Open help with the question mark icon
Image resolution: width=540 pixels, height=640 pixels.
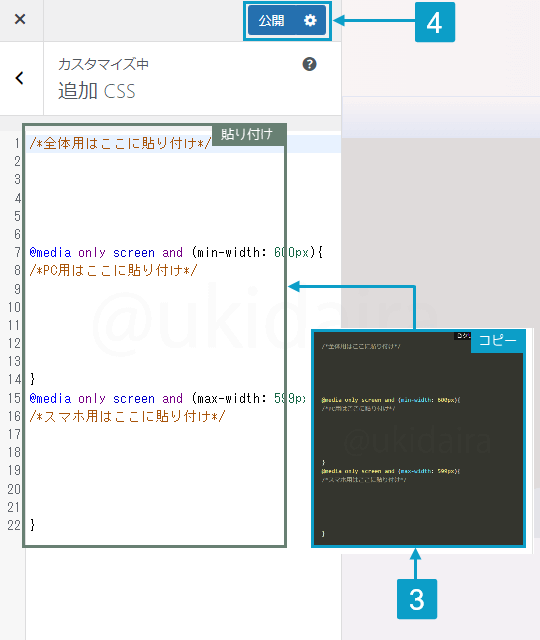309,64
